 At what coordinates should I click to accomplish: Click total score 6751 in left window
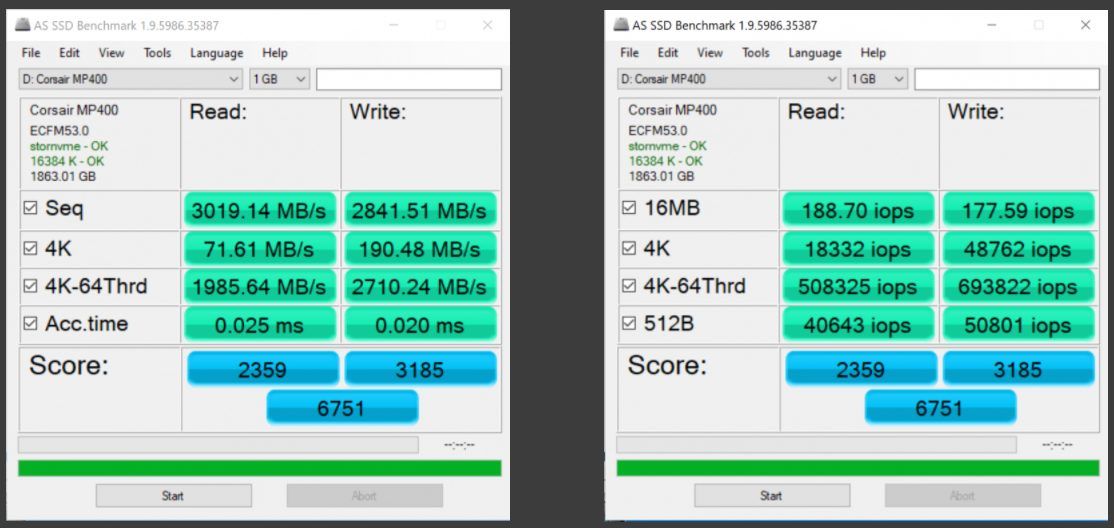click(342, 407)
